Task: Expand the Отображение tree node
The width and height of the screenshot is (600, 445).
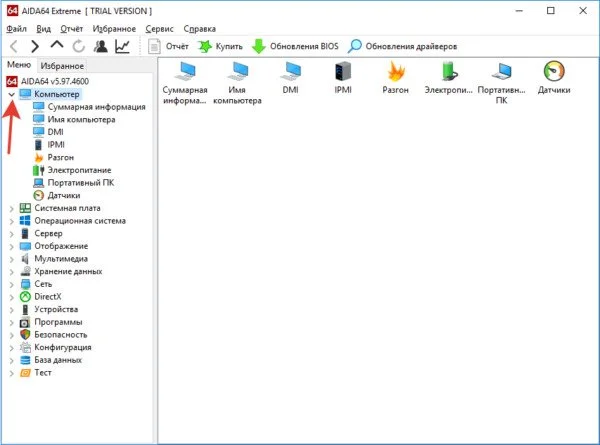Action: coord(11,246)
